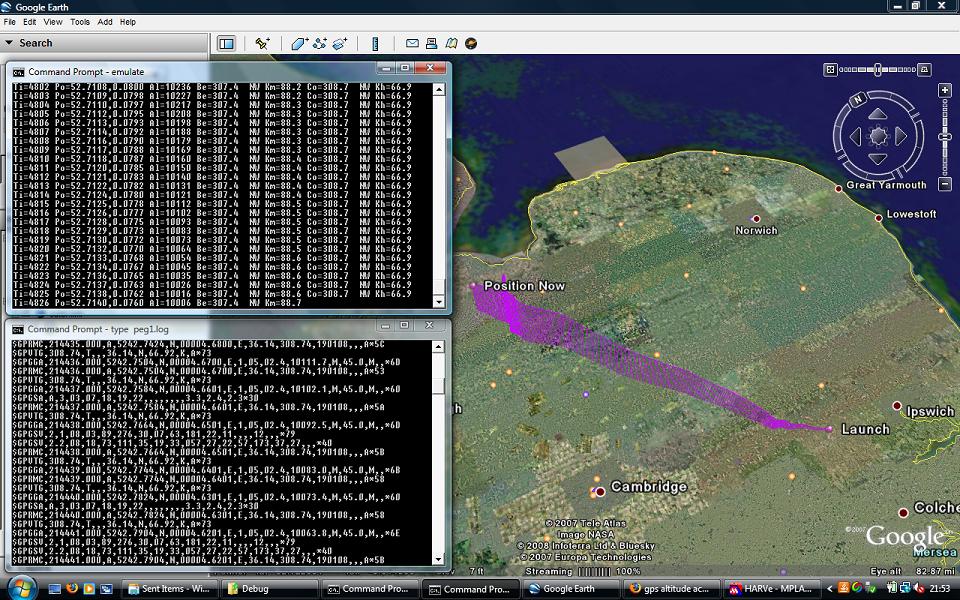Pan the map down with navigation arrow

point(877,158)
